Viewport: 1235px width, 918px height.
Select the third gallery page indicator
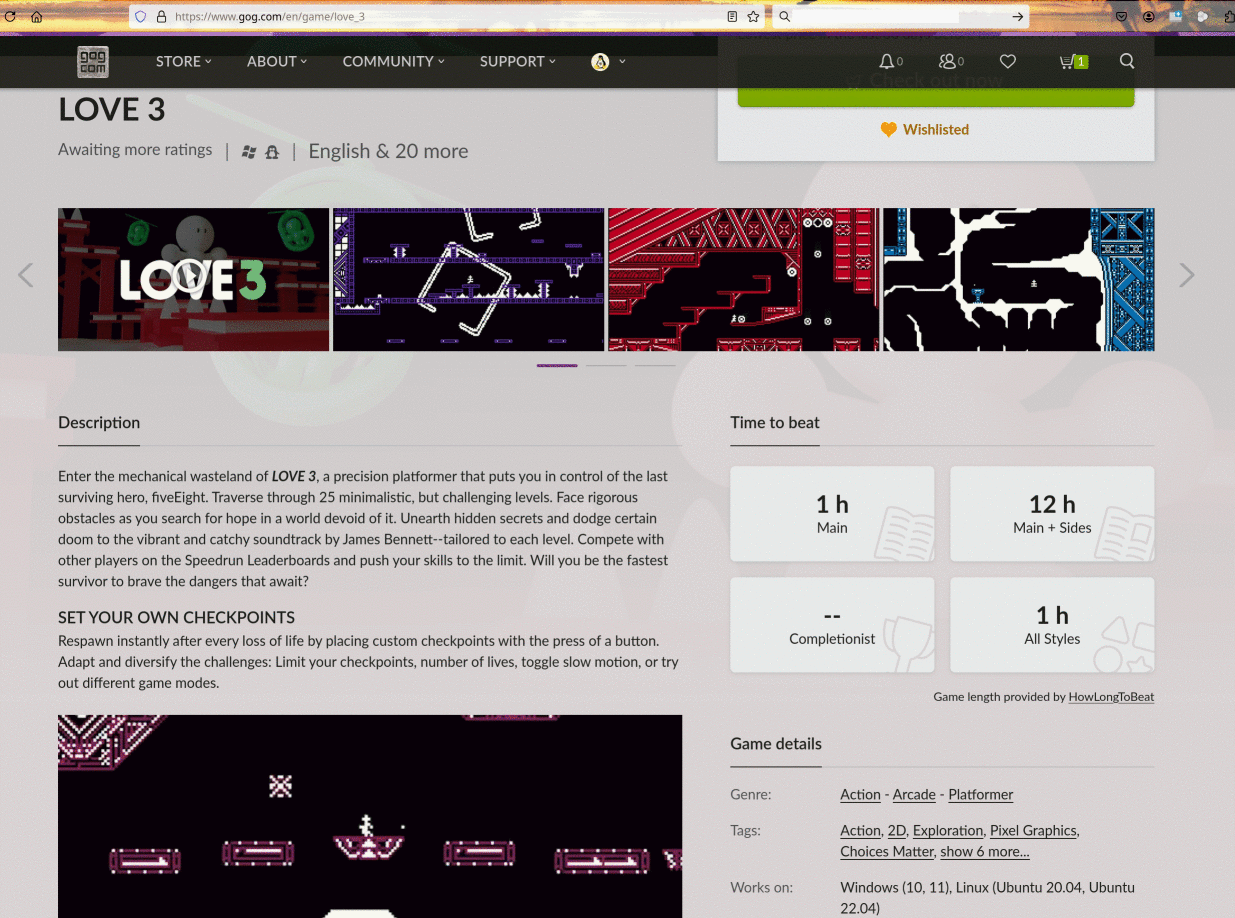655,365
